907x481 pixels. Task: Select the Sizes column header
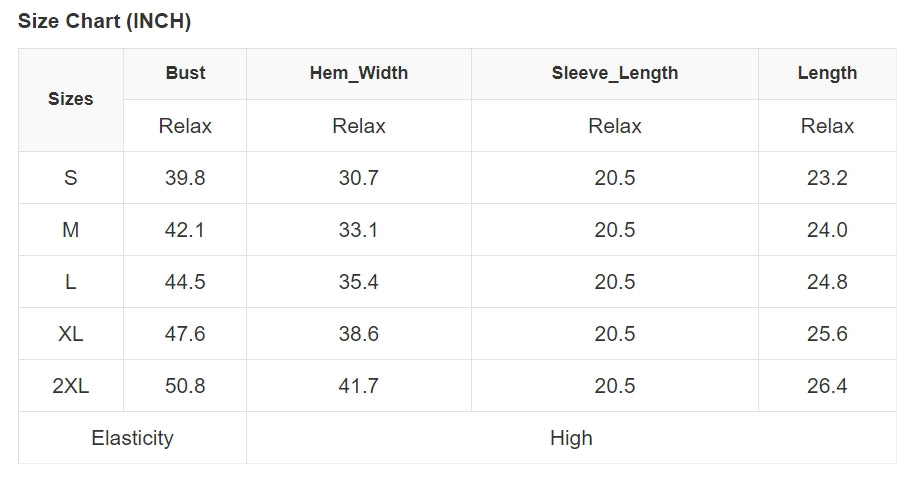coord(70,99)
